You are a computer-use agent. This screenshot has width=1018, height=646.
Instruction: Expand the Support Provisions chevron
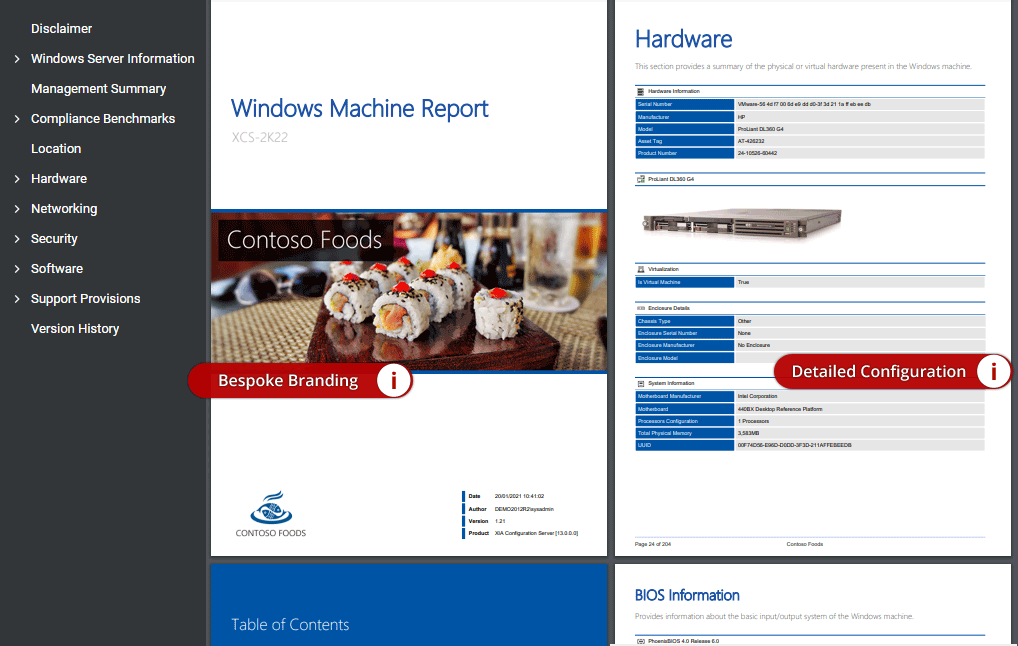click(x=17, y=299)
